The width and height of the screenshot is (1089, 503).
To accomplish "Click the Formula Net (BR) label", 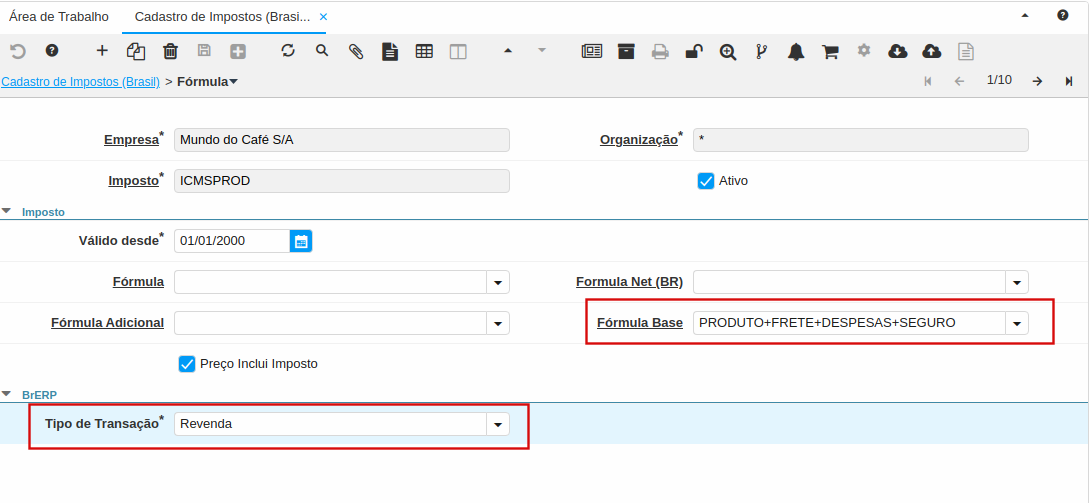I will [629, 282].
